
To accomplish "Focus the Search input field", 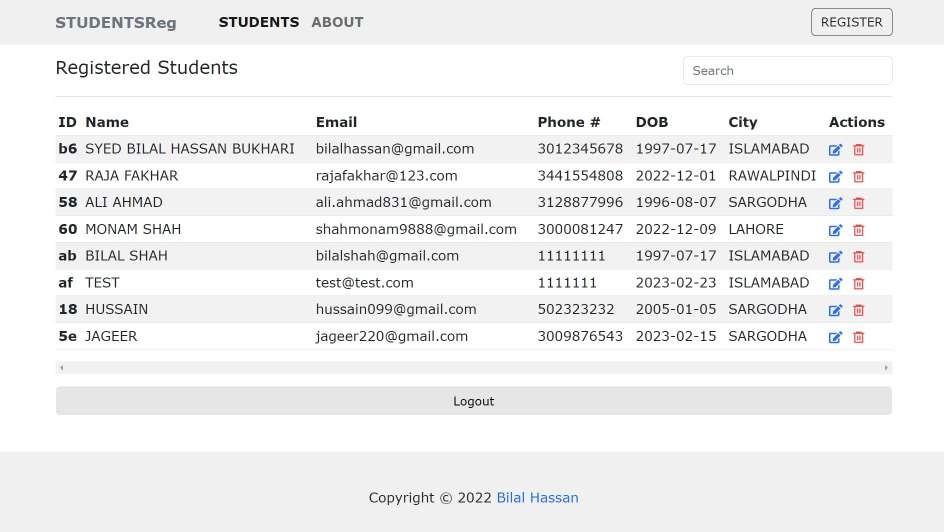I will 787,70.
